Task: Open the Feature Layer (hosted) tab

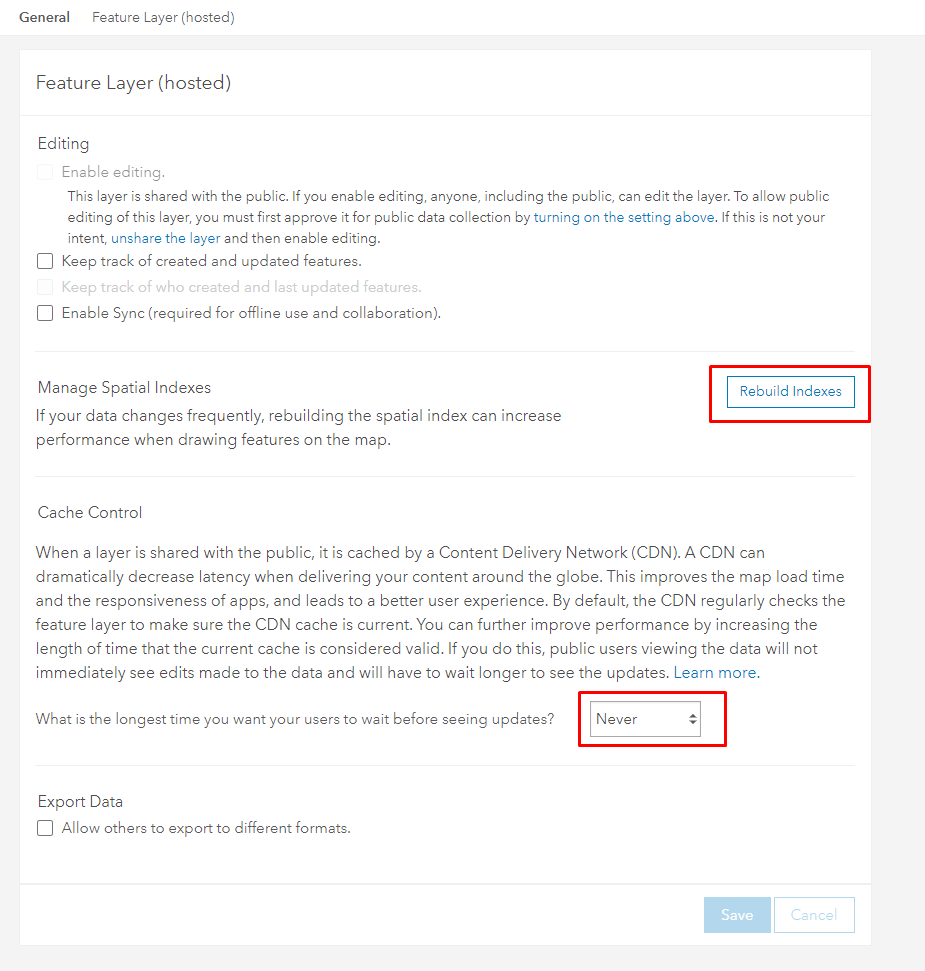Action: tap(163, 17)
